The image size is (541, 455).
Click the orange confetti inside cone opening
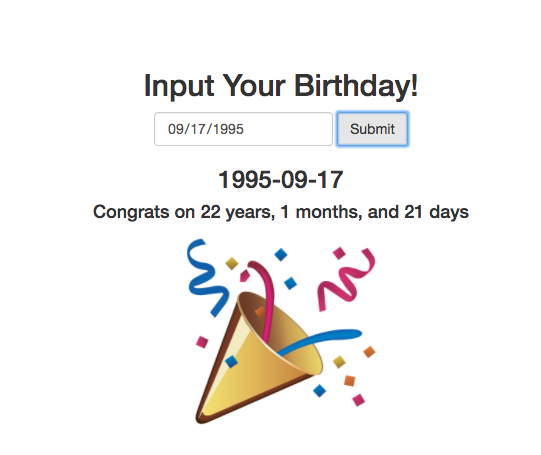tap(260, 312)
